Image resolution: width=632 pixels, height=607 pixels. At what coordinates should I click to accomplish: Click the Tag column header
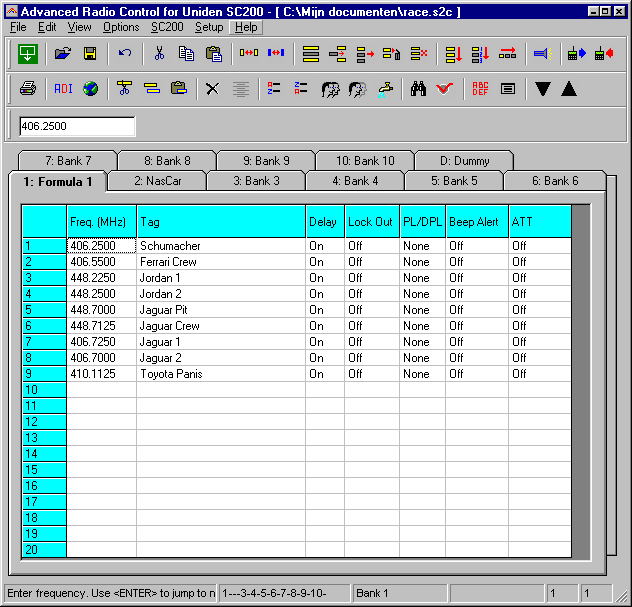(221, 221)
